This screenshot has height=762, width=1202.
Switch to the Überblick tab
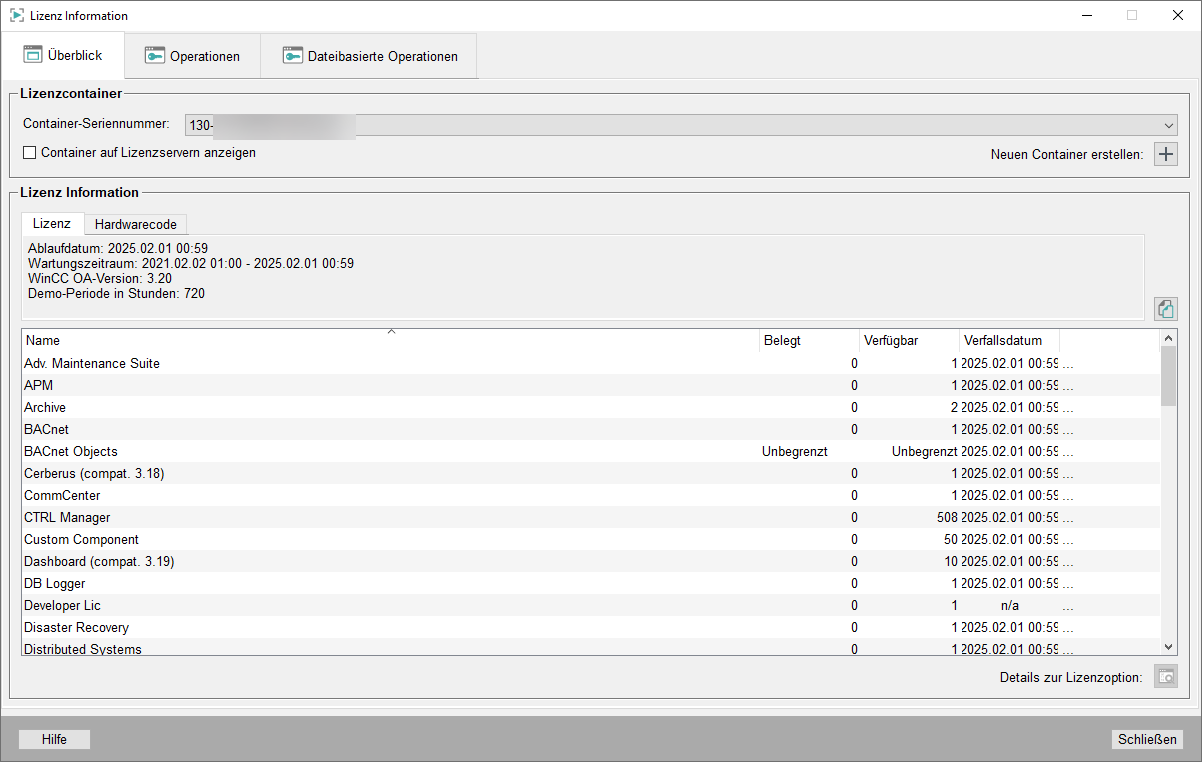pos(63,55)
